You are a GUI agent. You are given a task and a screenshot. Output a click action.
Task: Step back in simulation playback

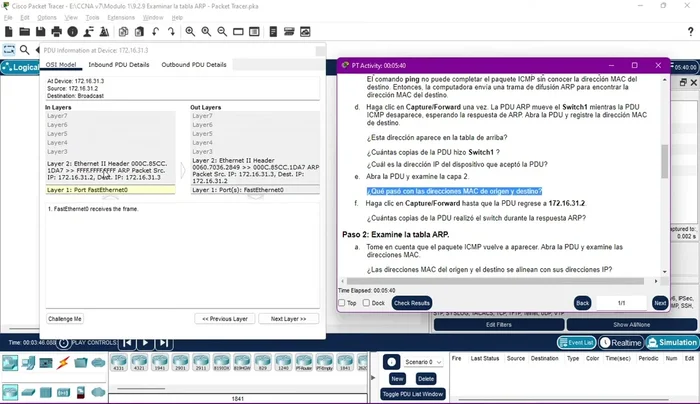[x=127, y=343]
